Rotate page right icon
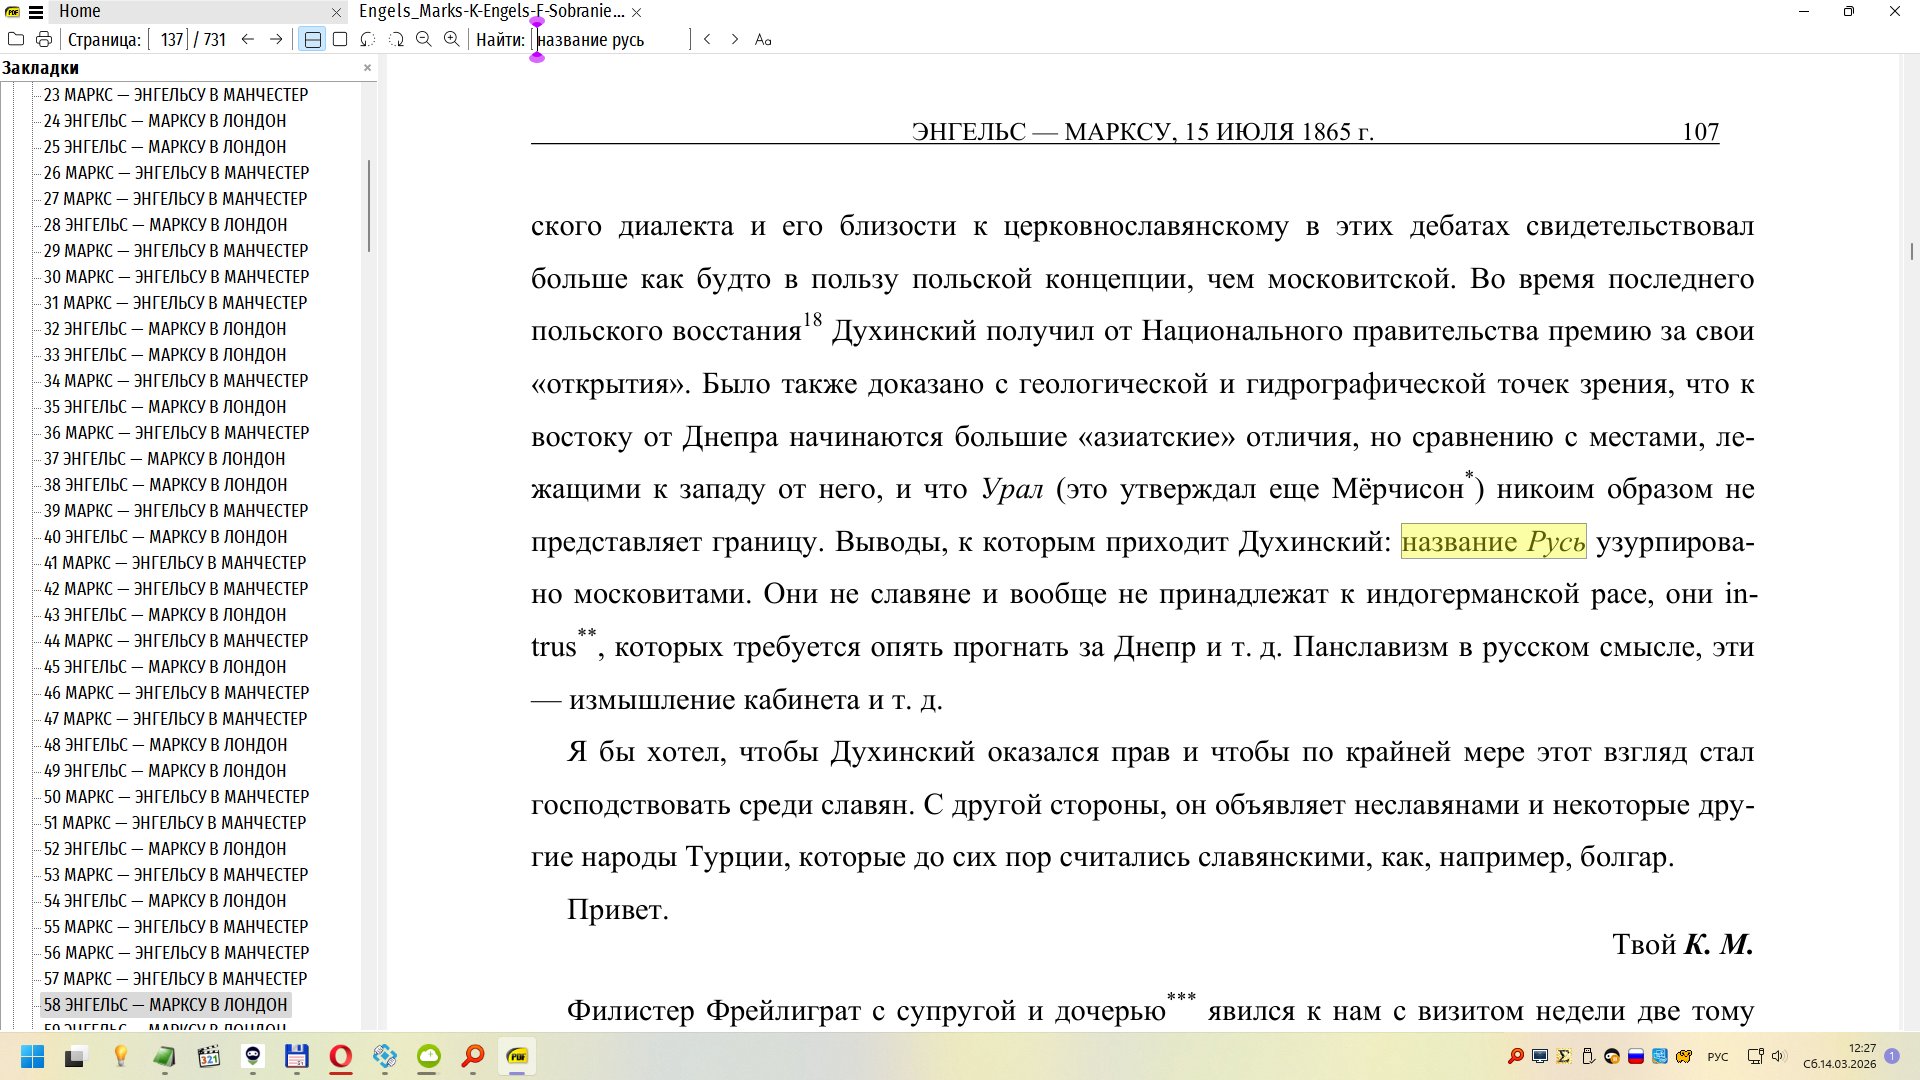The image size is (1920, 1080). pos(396,39)
